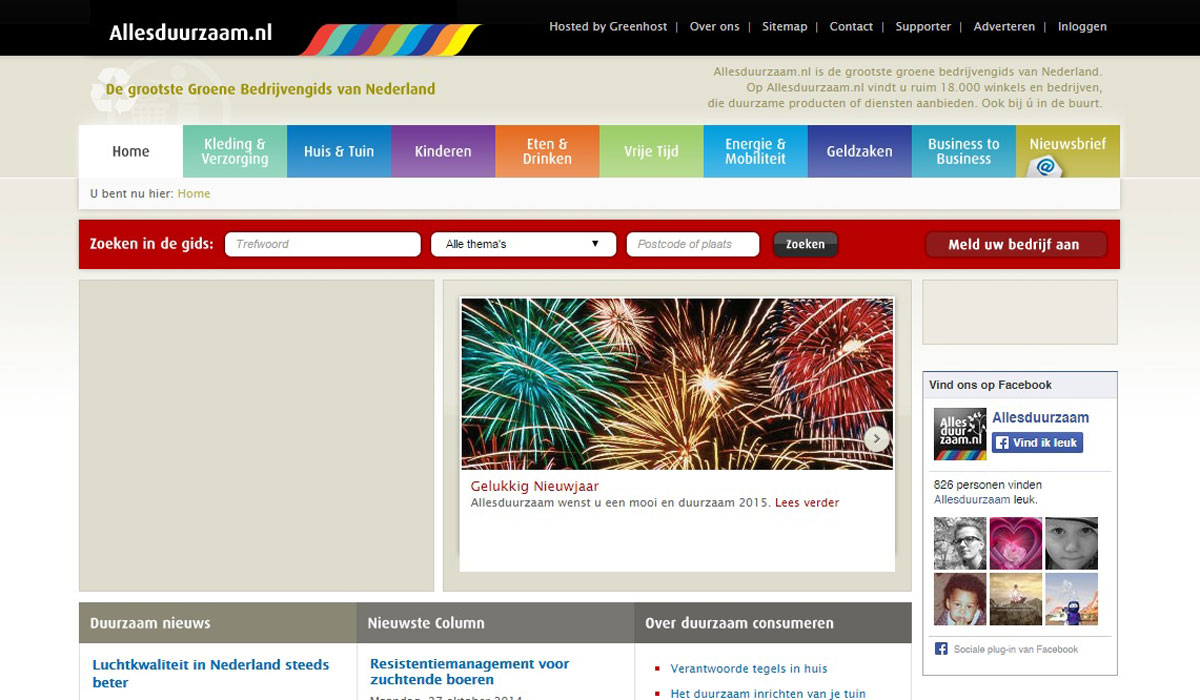This screenshot has height=700, width=1200.
Task: Open the Gelukkig Nieuwjaar headline
Action: click(x=535, y=487)
